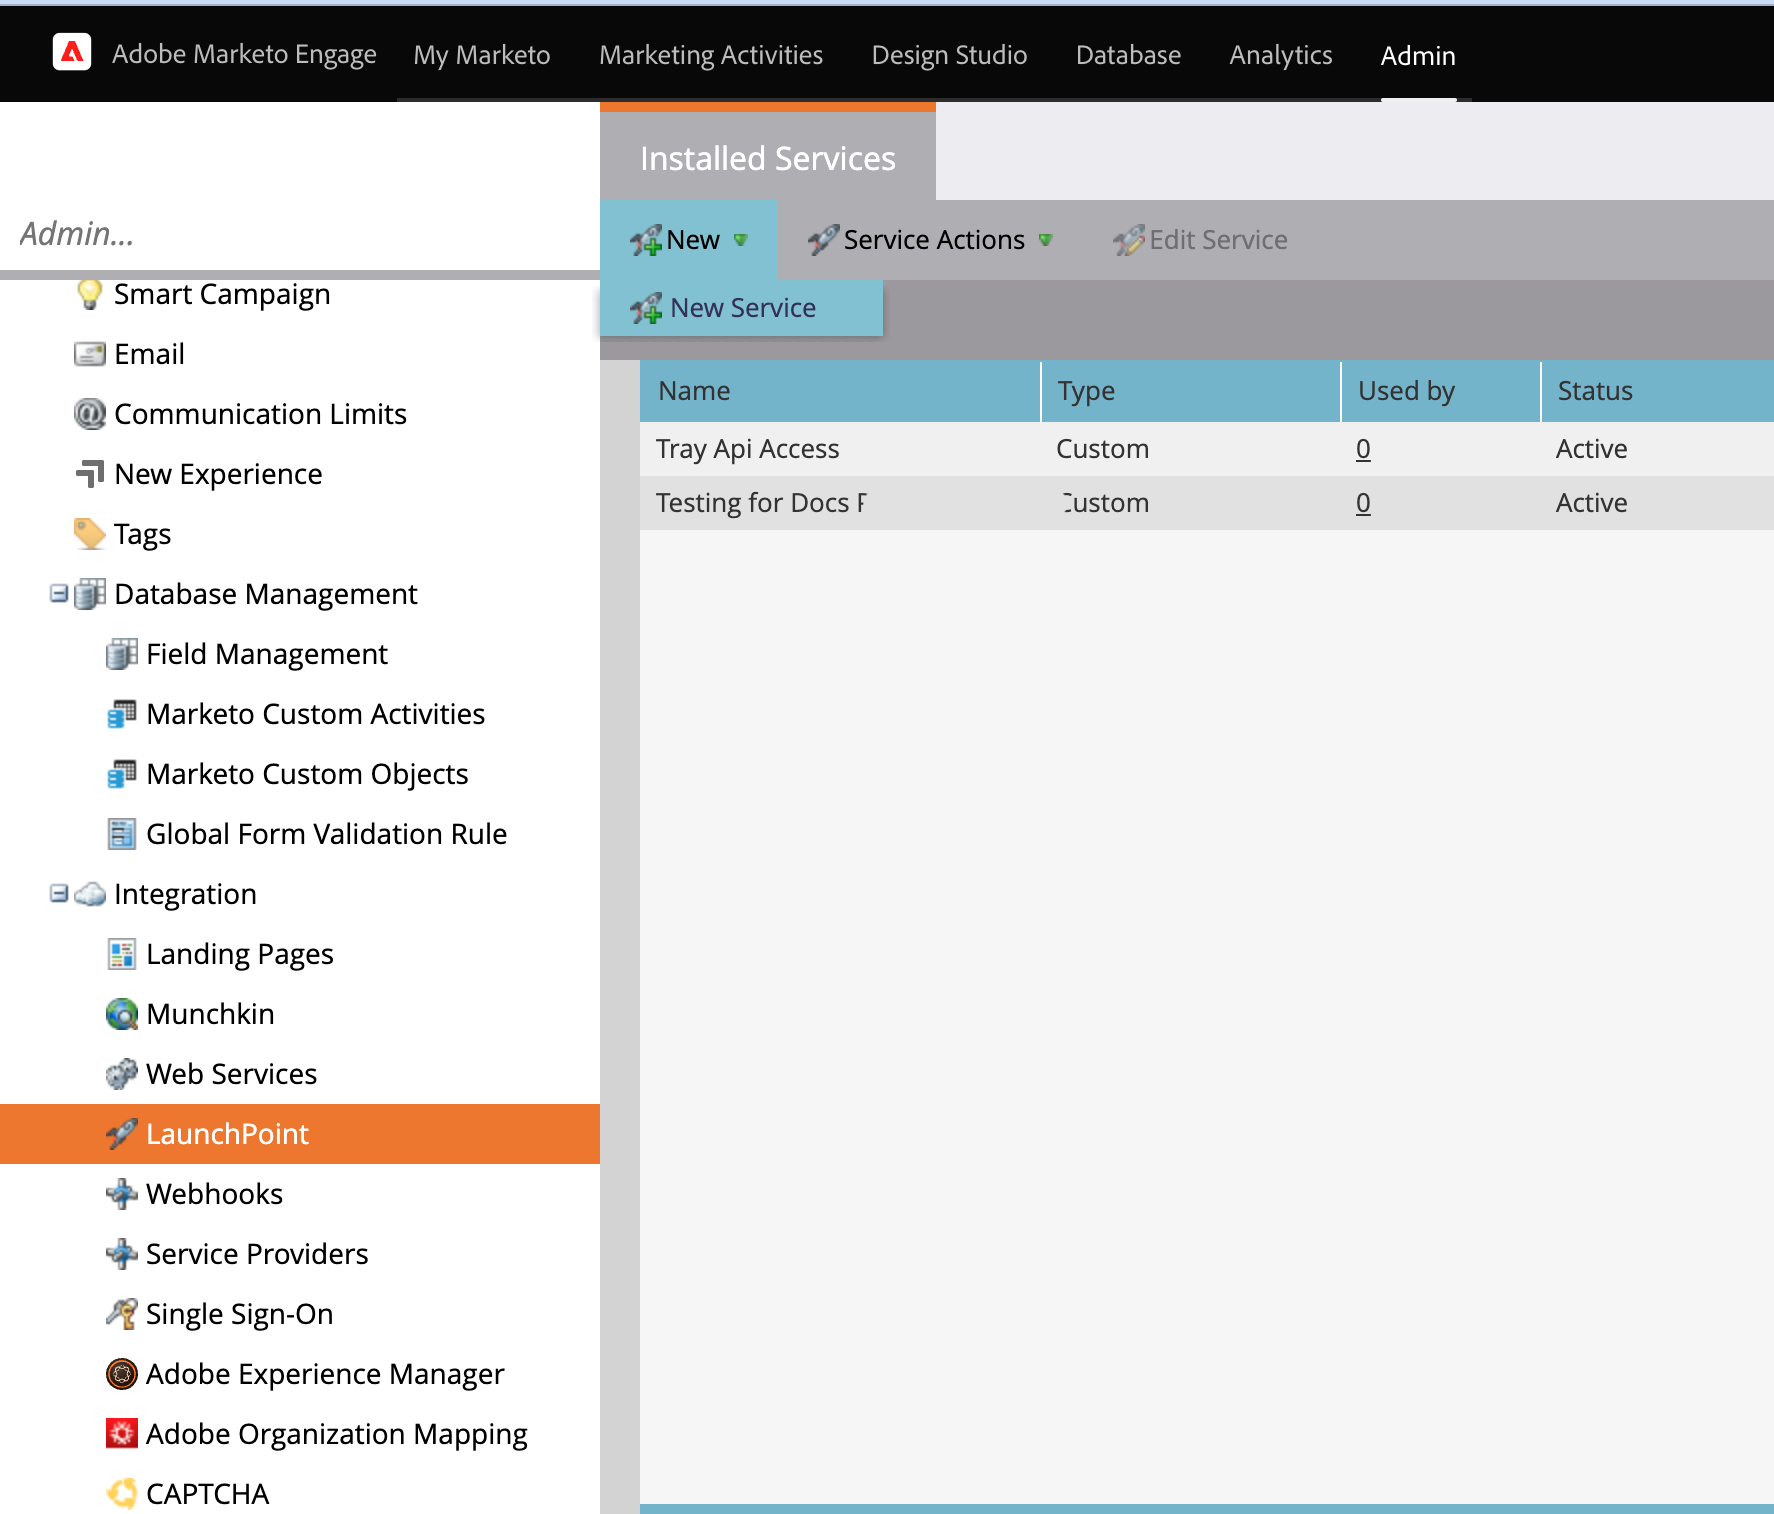1774x1514 pixels.
Task: Click the Tags label icon
Action: coord(89,534)
